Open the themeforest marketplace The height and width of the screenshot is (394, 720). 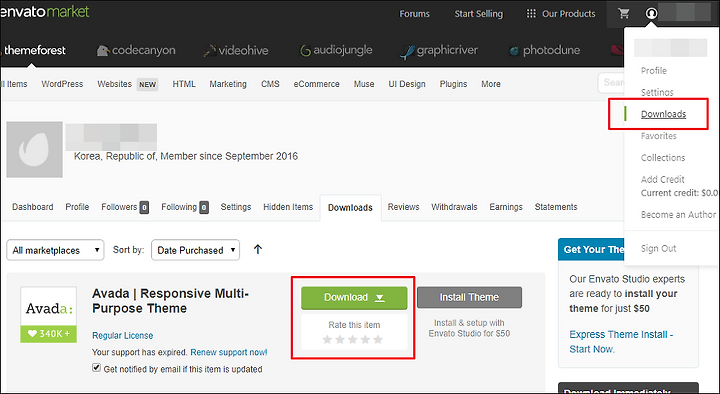click(x=34, y=50)
